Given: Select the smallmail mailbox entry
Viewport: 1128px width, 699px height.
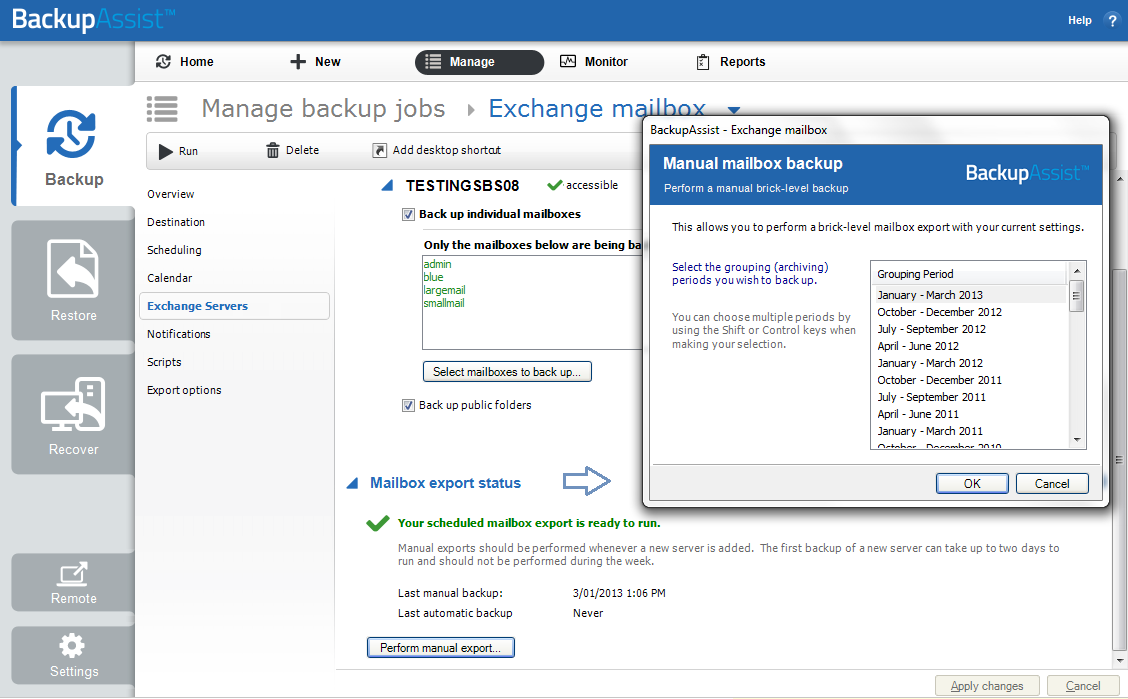Looking at the screenshot, I should pos(444,303).
